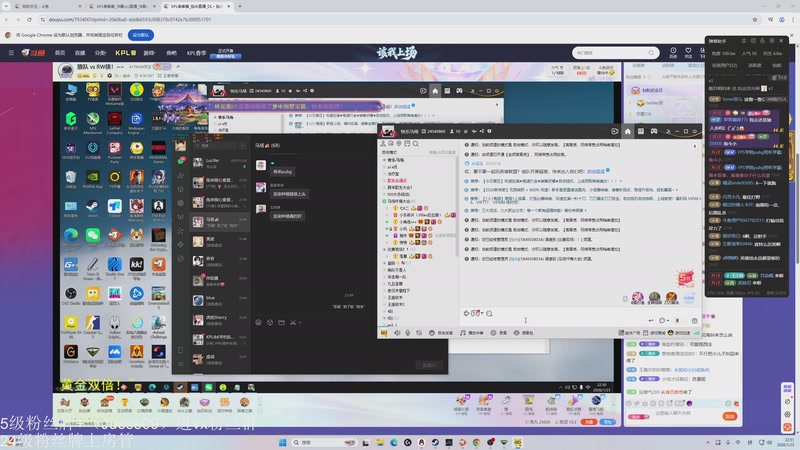Open the 关注 heart icon in Douyu header
This screenshot has height=450, width=800.
(x=688, y=52)
